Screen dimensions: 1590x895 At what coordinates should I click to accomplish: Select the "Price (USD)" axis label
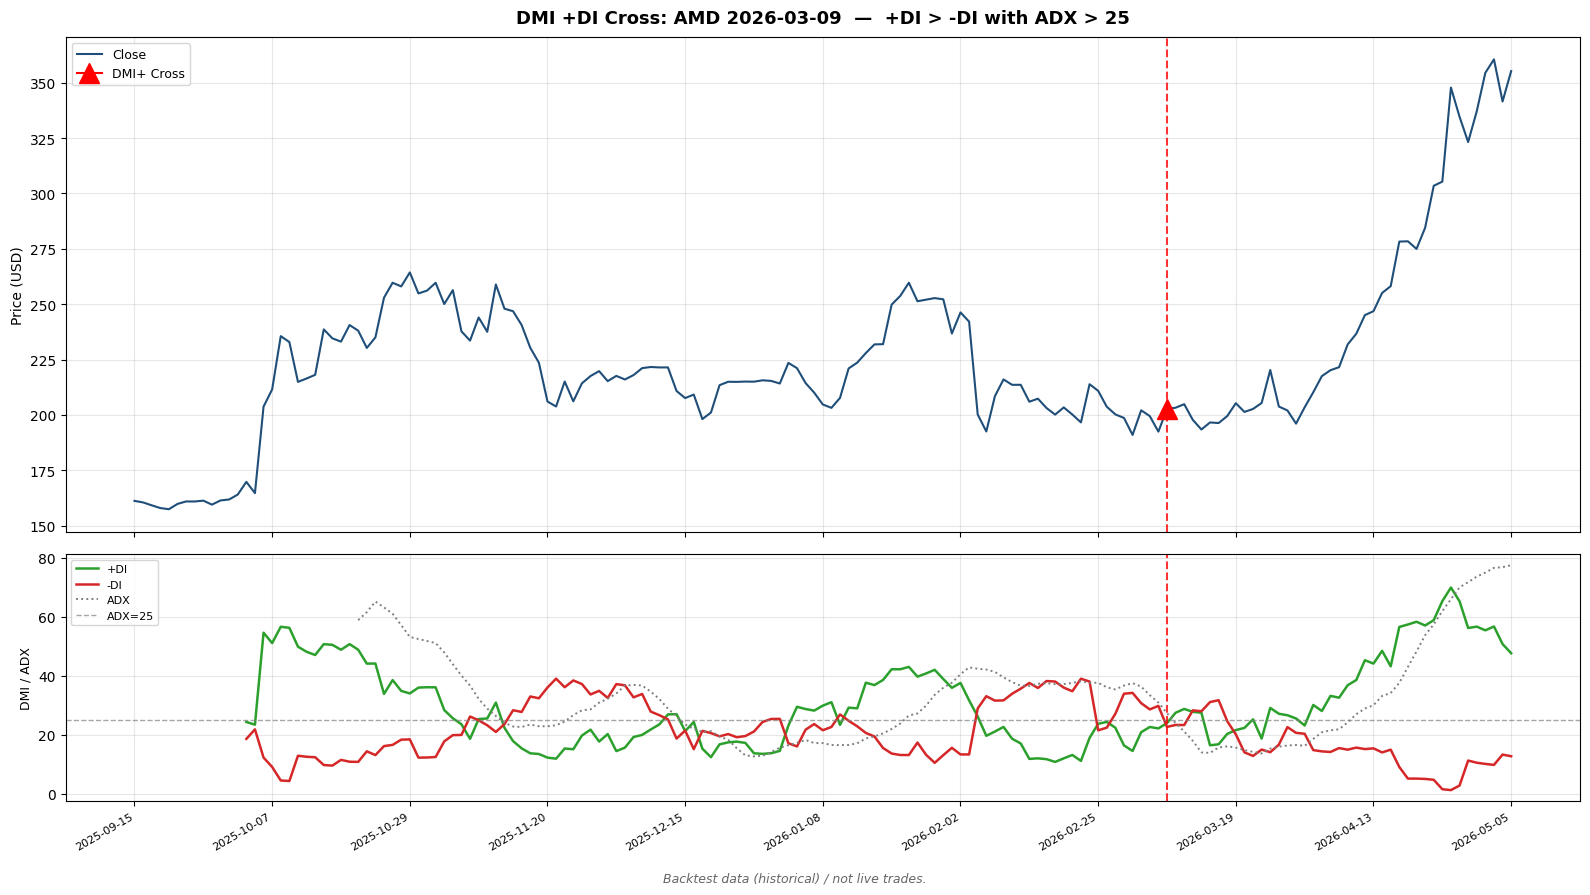tap(17, 286)
